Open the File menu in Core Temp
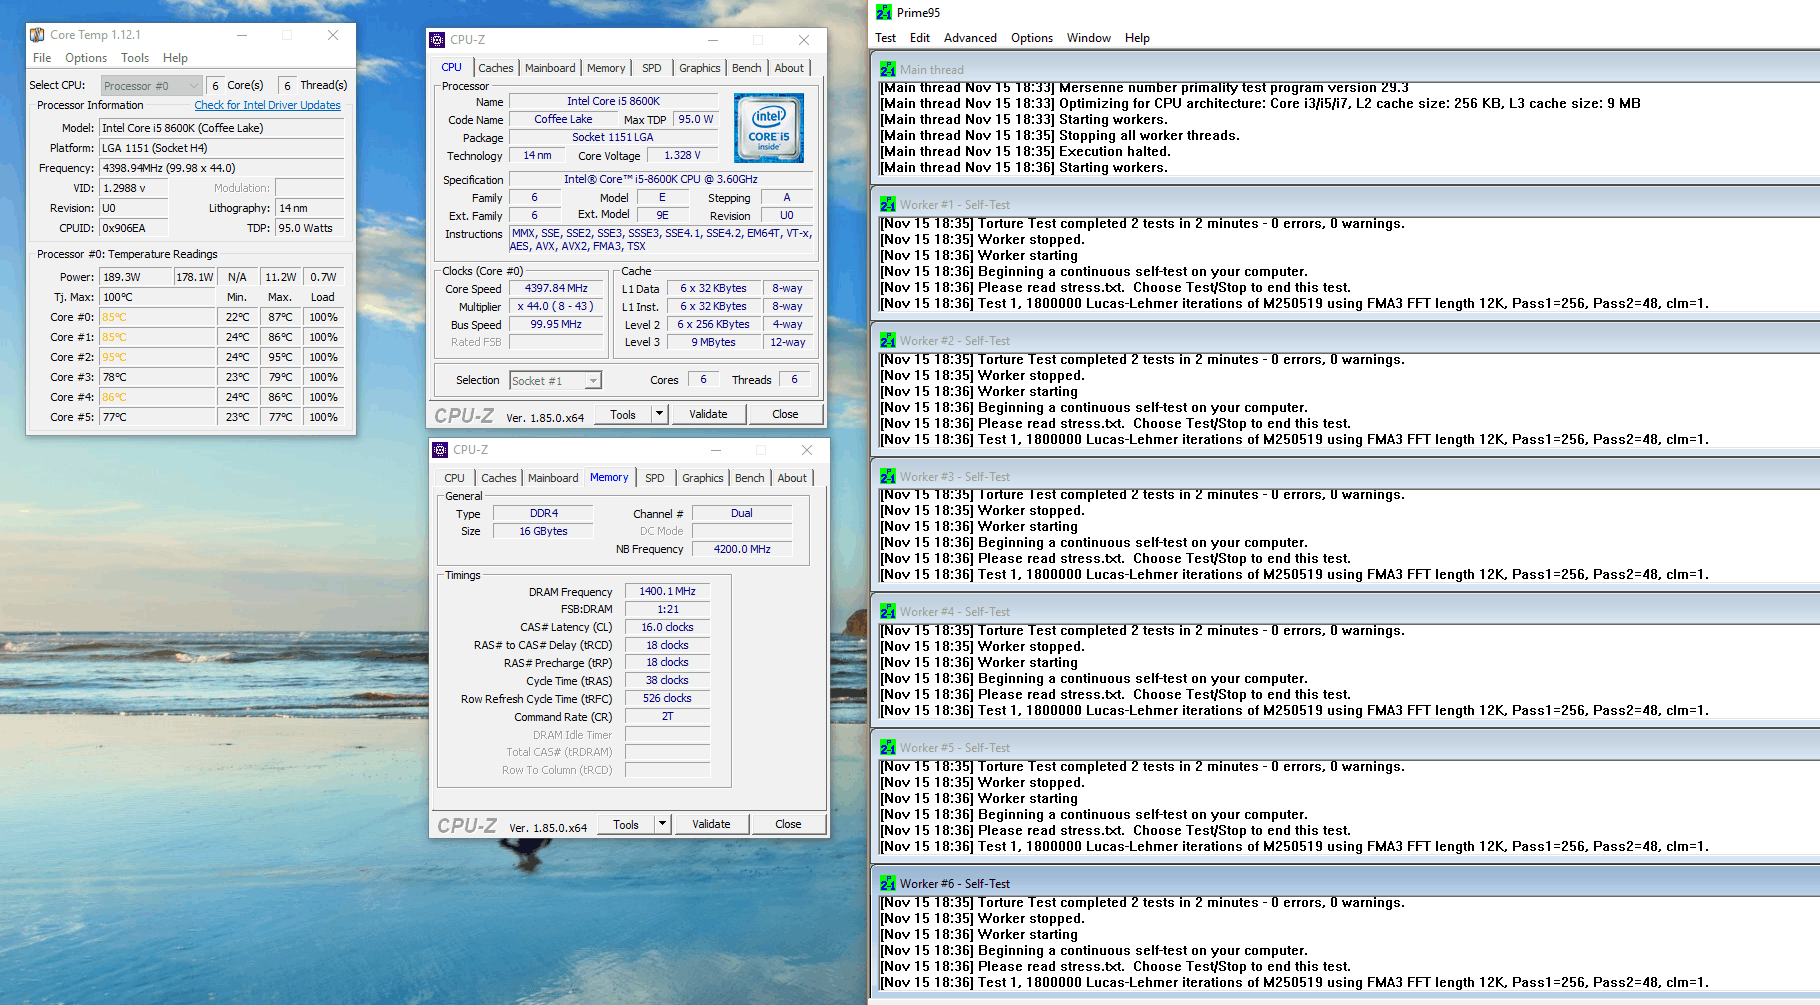The width and height of the screenshot is (1820, 1005). point(42,58)
